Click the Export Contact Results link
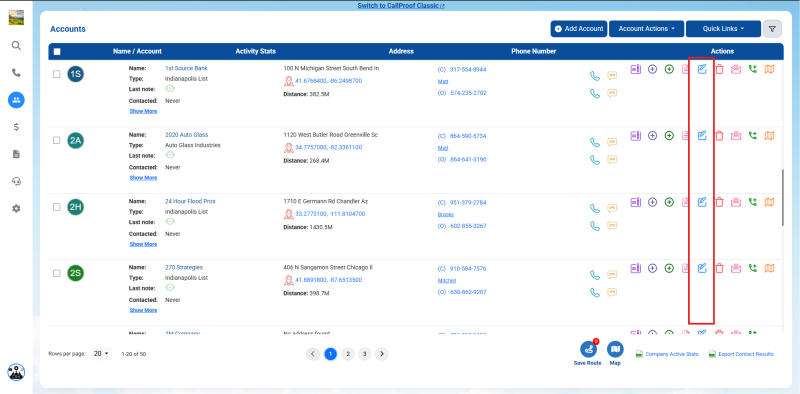Viewport: 800px width, 394px height. coord(741,354)
